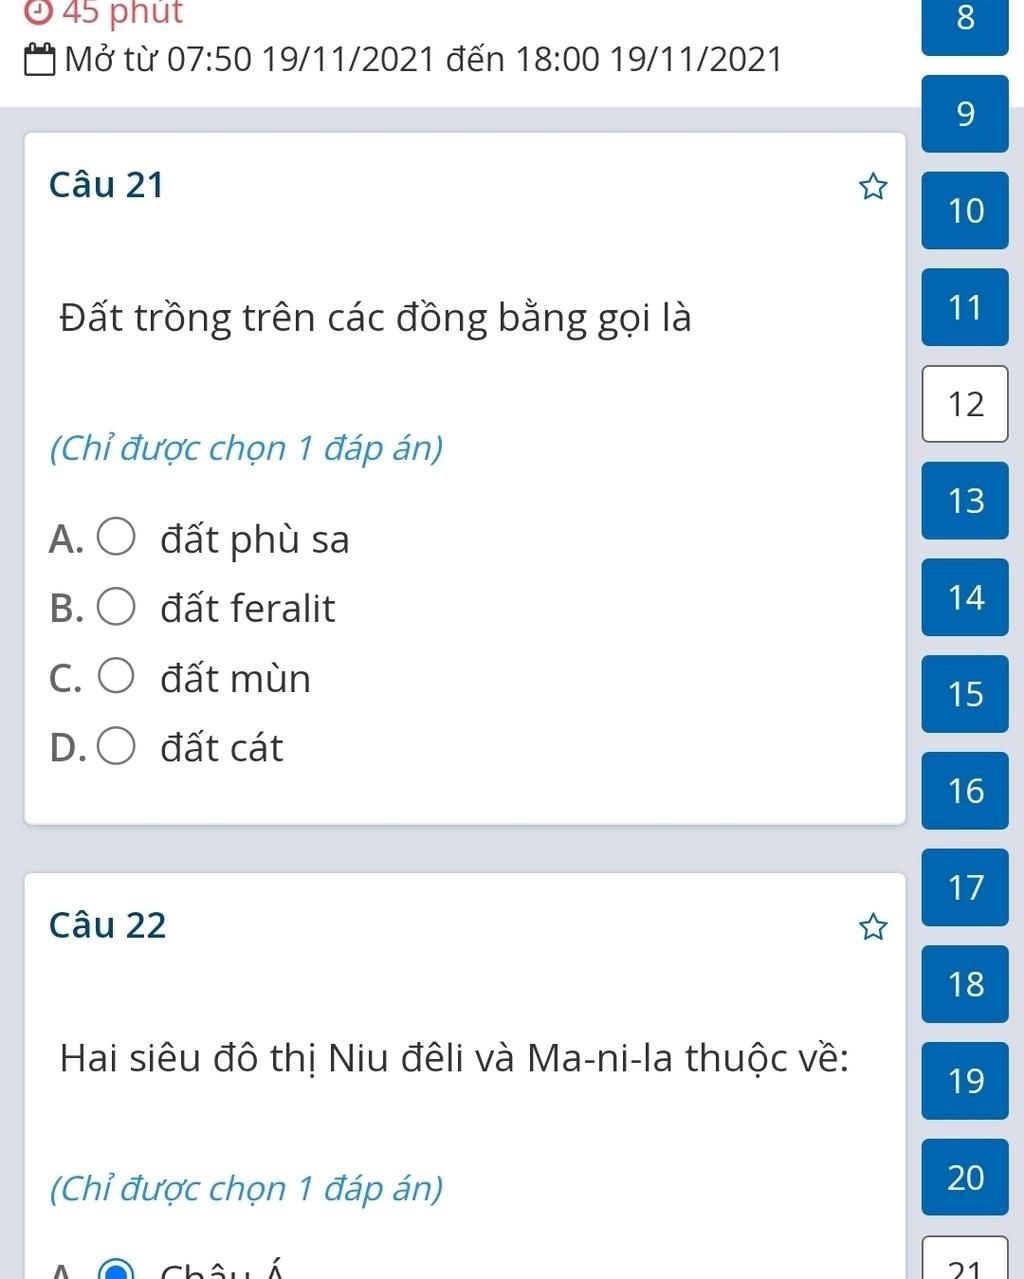Bookmark question 21 with the star icon
1024x1279 pixels.
pos(873,186)
